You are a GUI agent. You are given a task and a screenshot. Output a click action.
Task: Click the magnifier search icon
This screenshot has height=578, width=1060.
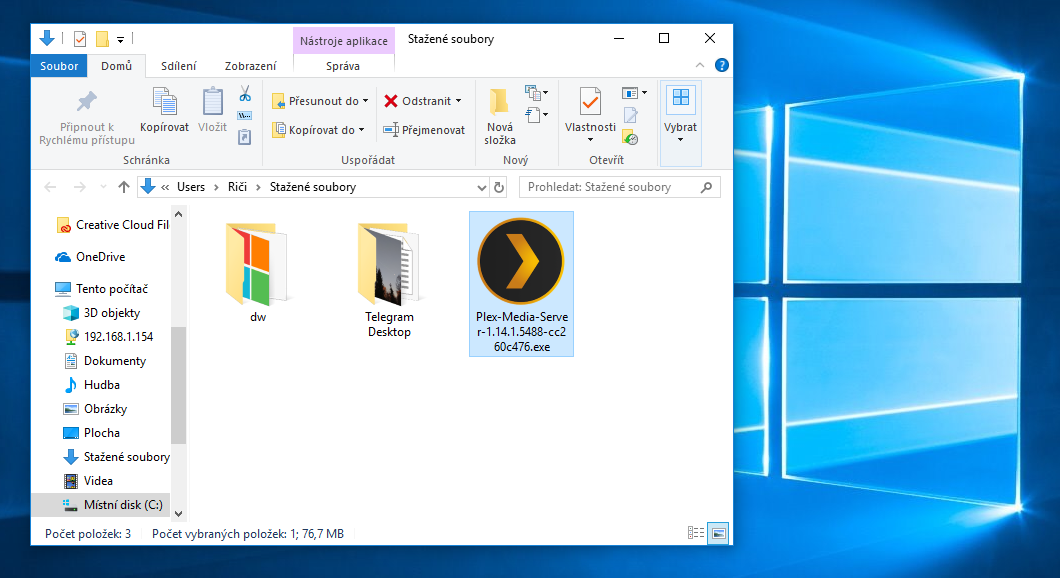706,187
